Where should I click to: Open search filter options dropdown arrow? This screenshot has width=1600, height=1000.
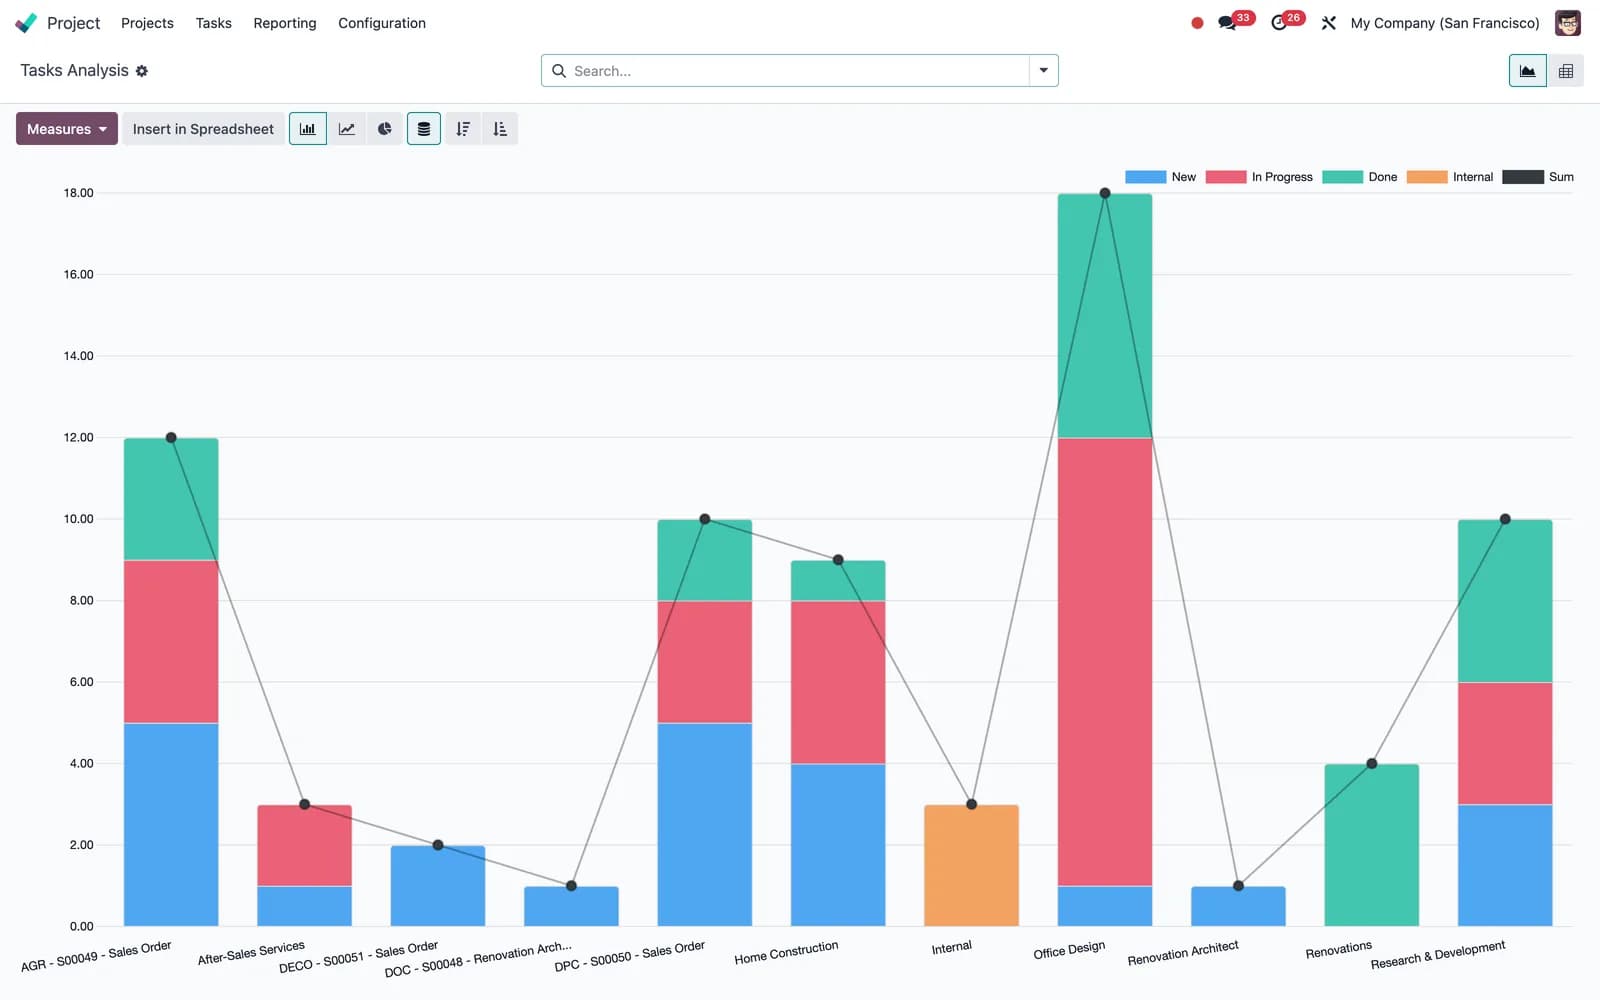point(1044,71)
